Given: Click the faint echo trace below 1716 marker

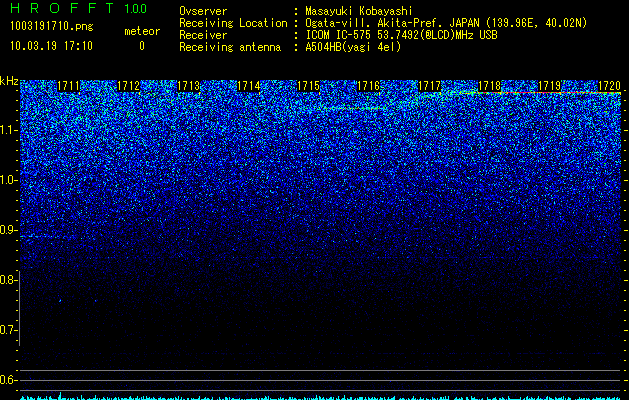Looking at the screenshot, I should [x=353, y=108].
